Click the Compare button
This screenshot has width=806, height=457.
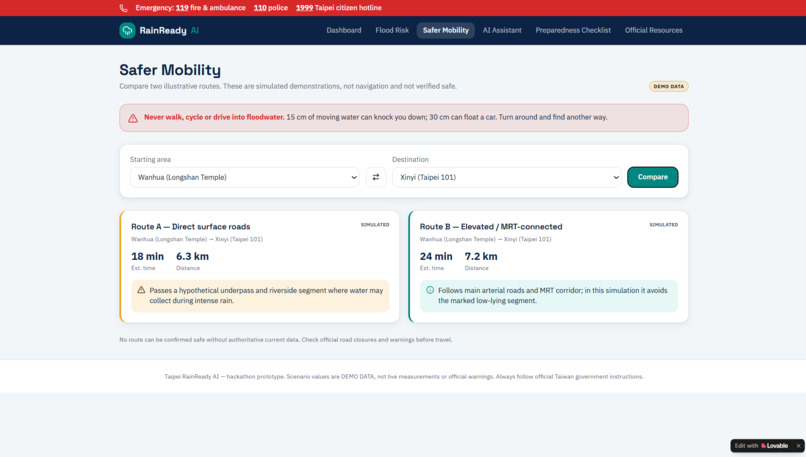(652, 177)
